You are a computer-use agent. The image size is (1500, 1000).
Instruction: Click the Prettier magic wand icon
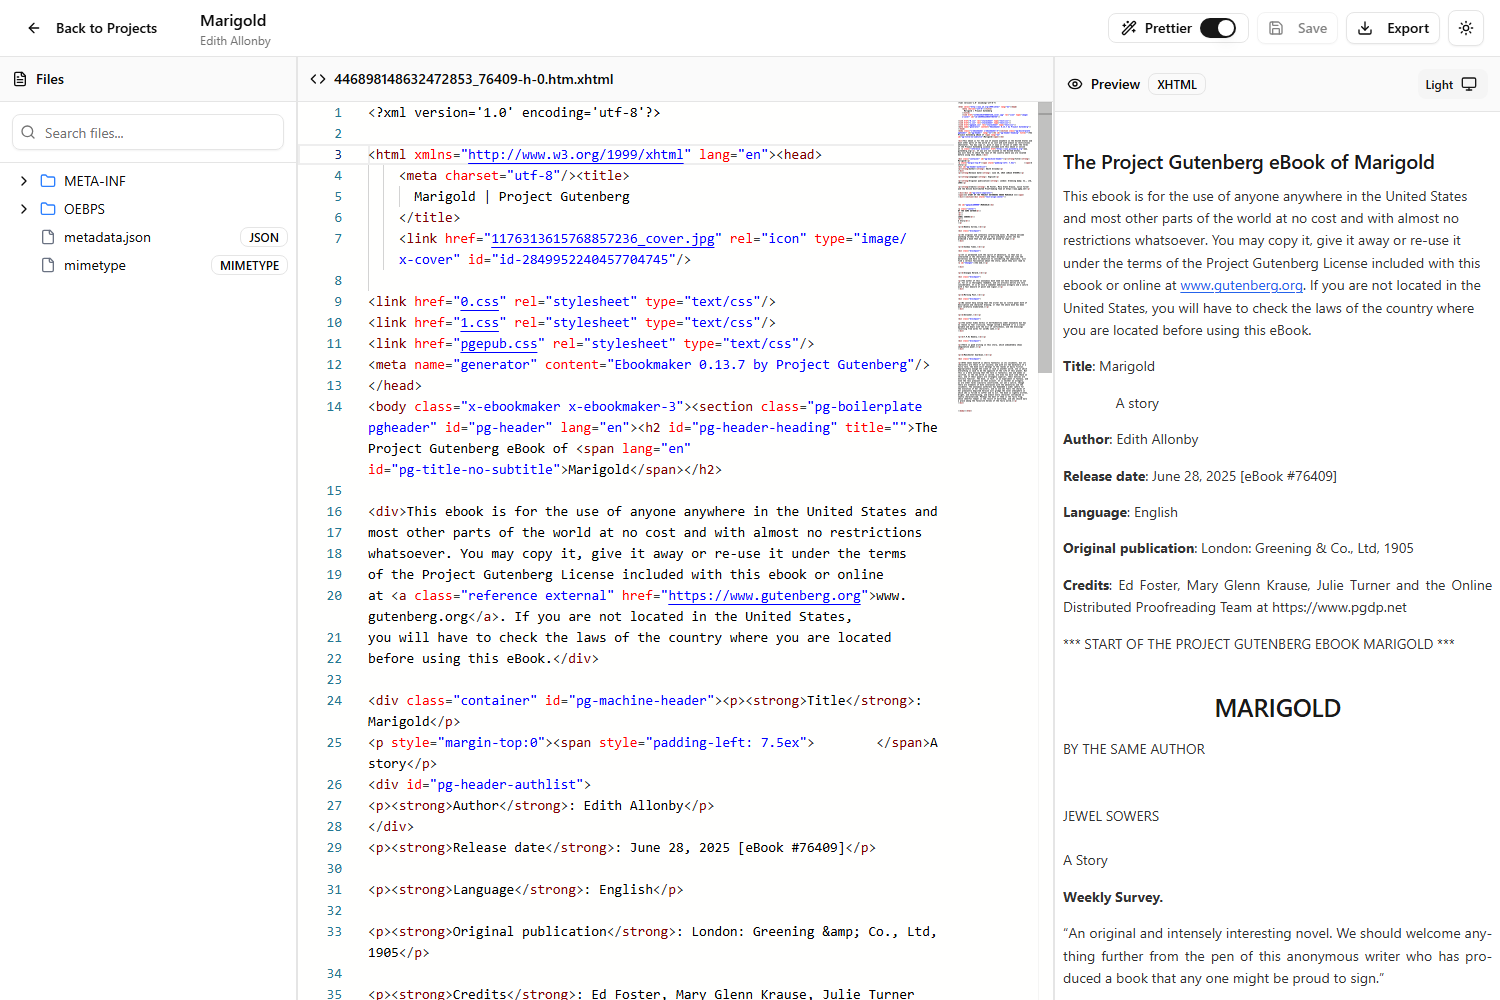point(1129,28)
